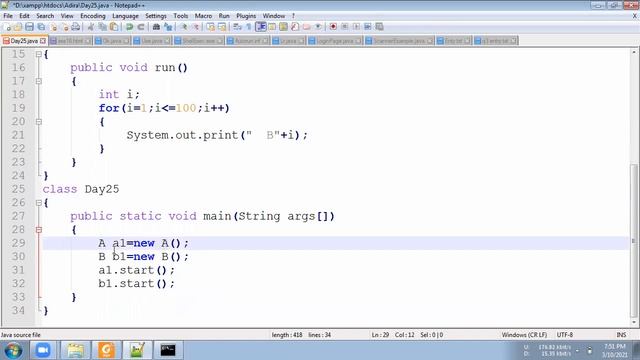Toggle Synchronize Horizontal Scrolling button

click(x=222, y=27)
